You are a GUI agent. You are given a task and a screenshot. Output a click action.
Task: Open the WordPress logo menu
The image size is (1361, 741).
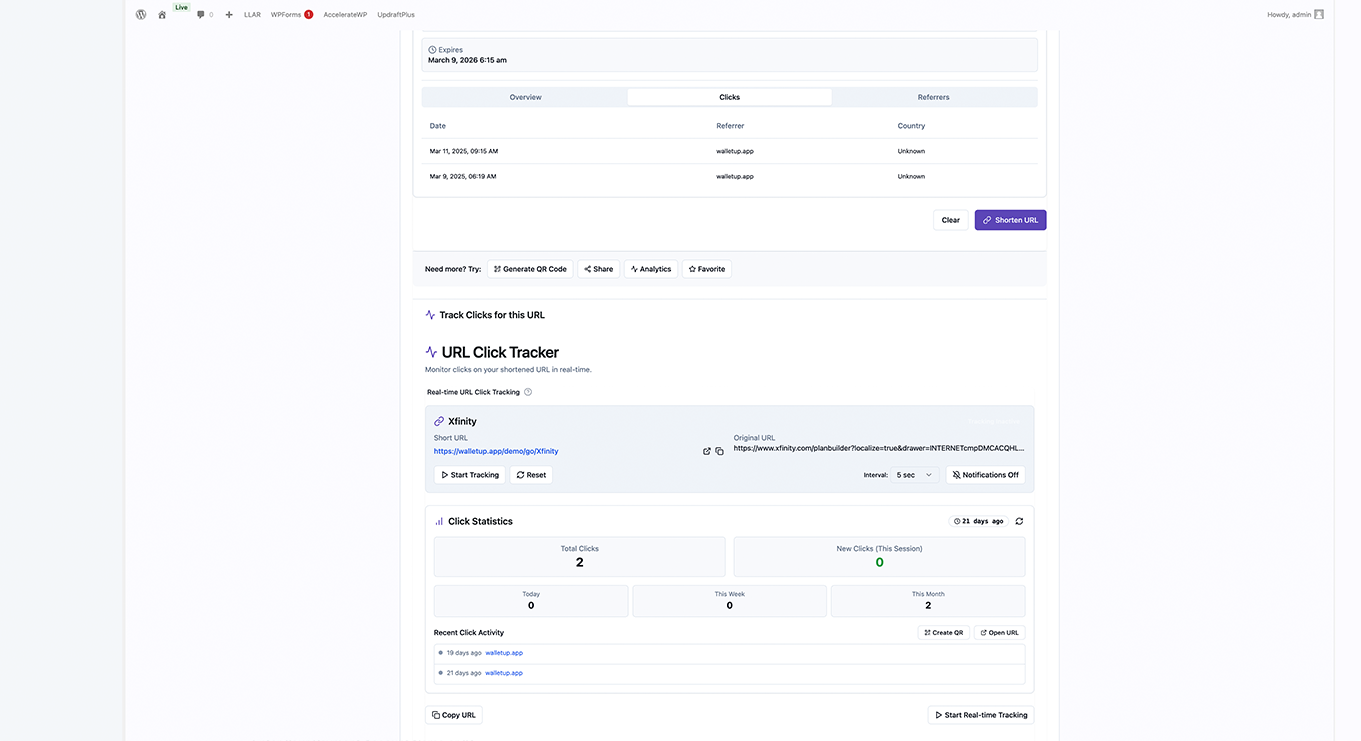point(141,14)
